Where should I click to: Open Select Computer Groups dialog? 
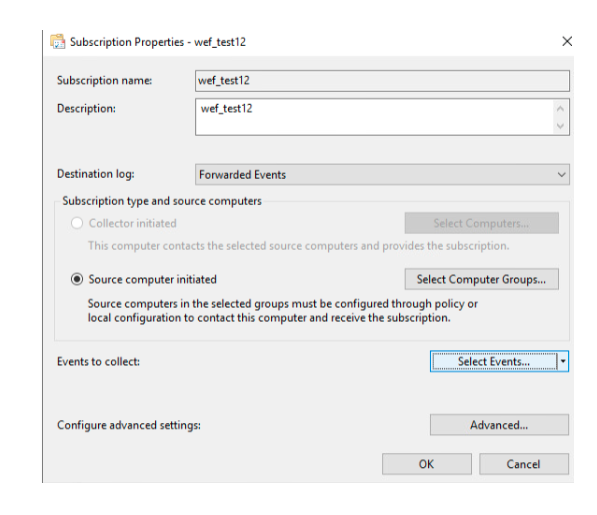tap(482, 279)
